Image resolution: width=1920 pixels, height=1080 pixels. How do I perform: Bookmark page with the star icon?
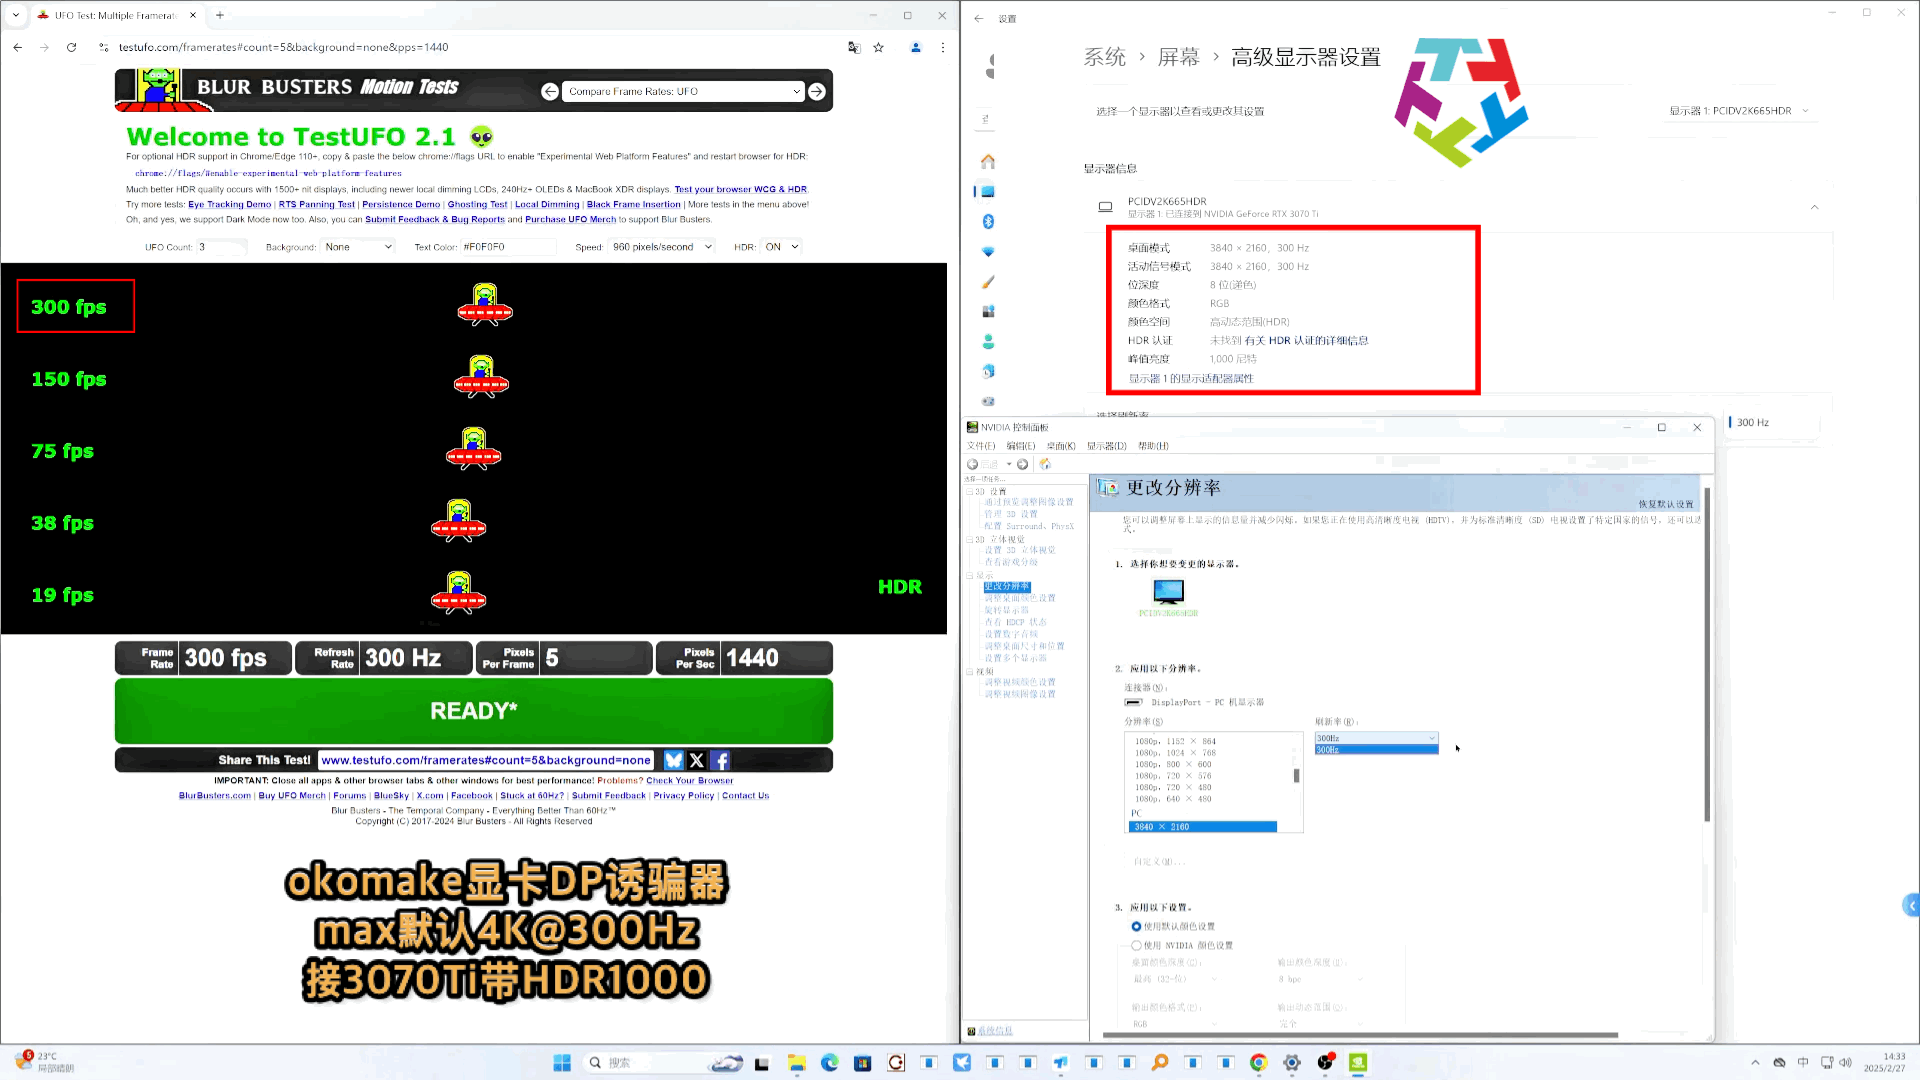(878, 47)
